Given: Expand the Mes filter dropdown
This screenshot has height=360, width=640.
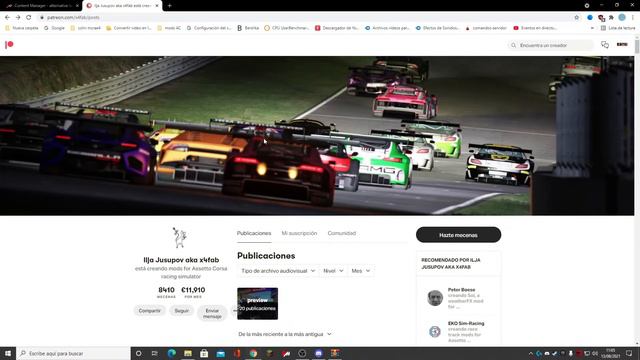Looking at the screenshot, I should (x=361, y=271).
